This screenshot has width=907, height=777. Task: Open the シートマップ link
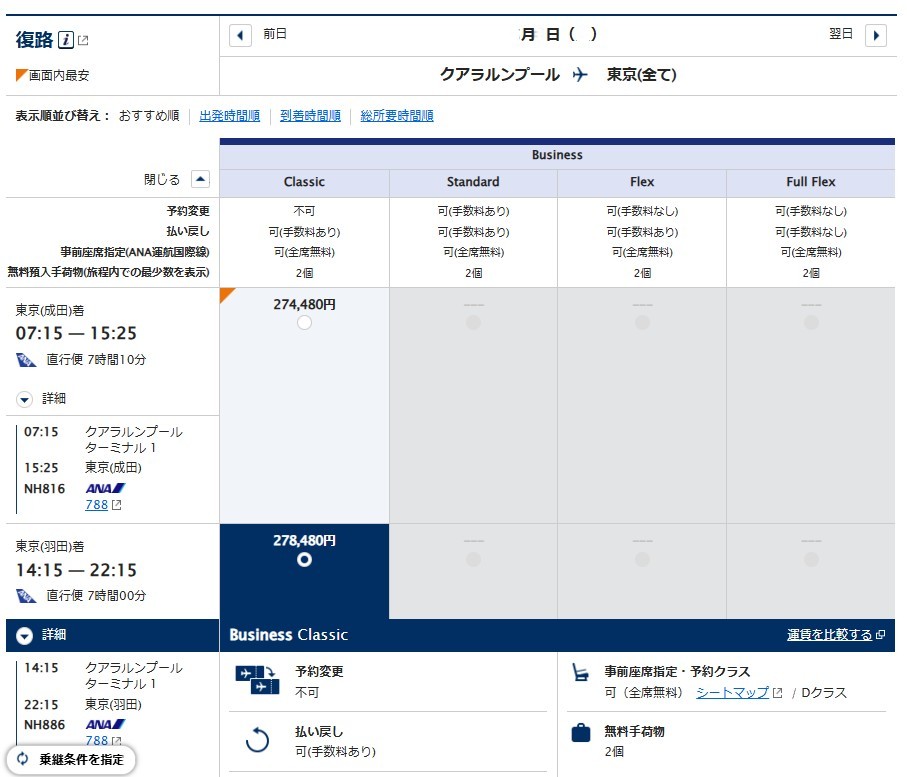point(733,693)
